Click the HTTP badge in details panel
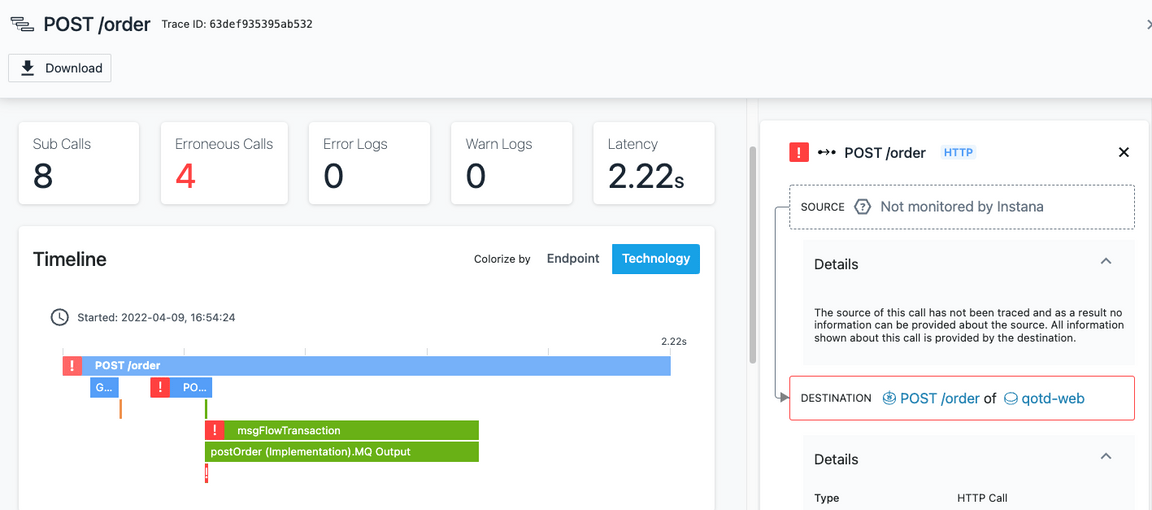The width and height of the screenshot is (1152, 510). click(958, 152)
